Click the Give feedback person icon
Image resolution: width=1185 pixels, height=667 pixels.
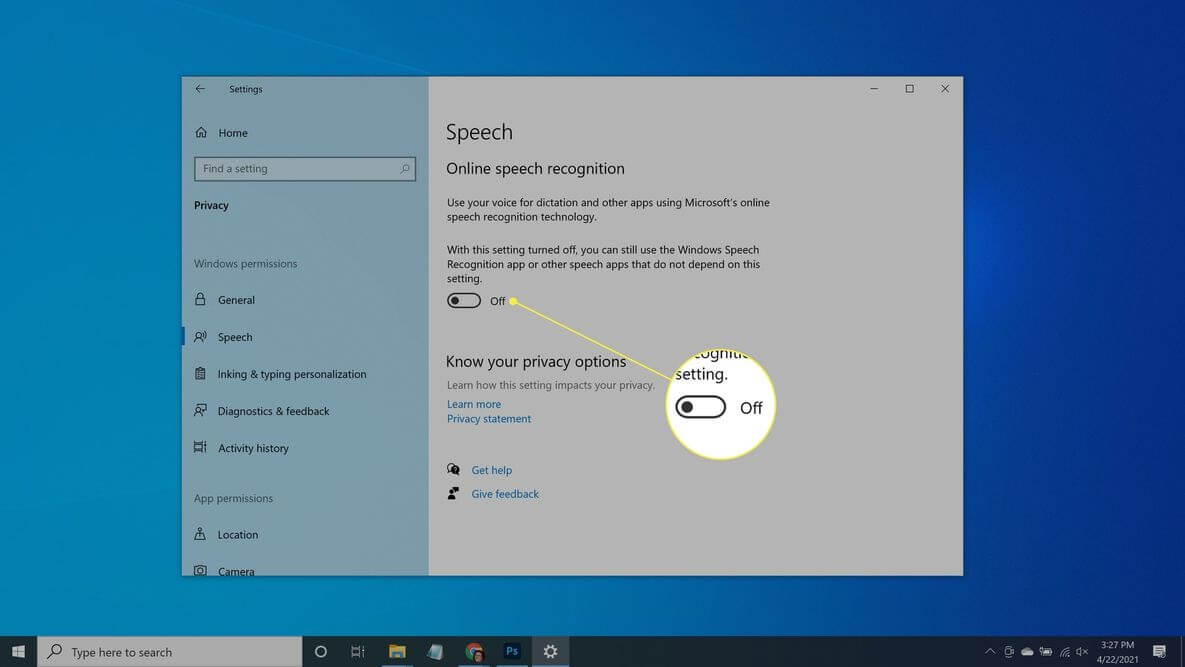[x=453, y=493]
